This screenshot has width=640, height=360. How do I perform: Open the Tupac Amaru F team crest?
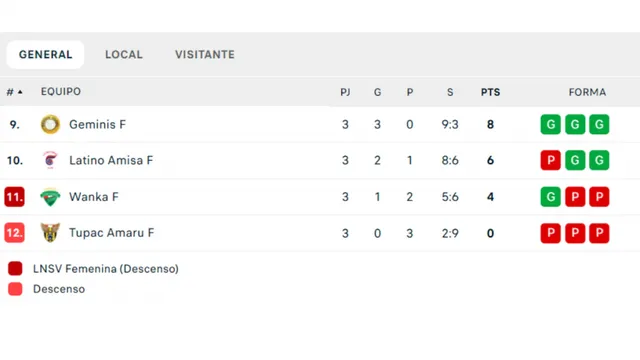tap(50, 233)
